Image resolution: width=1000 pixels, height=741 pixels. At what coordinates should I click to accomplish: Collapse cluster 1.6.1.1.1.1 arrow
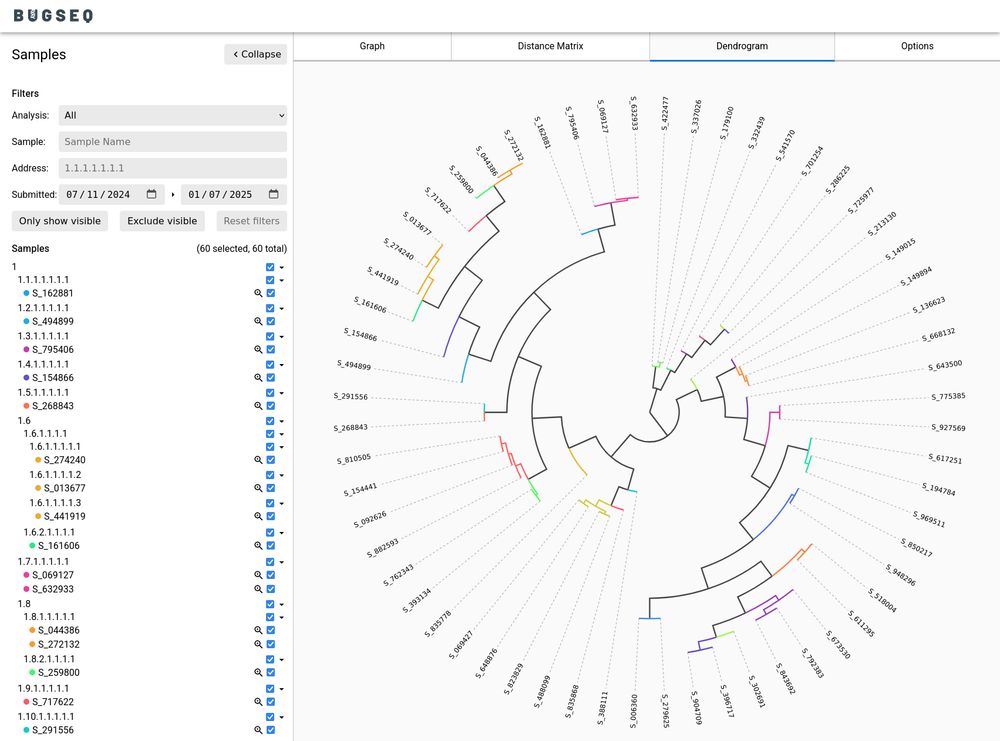[x=282, y=434]
